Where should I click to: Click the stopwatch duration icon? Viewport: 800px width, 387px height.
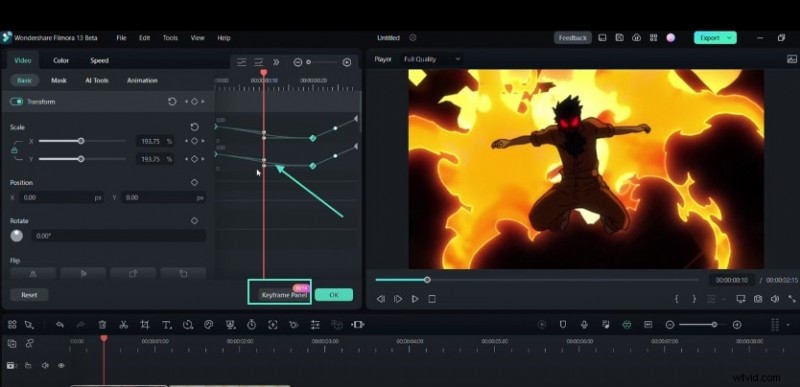(x=251, y=325)
